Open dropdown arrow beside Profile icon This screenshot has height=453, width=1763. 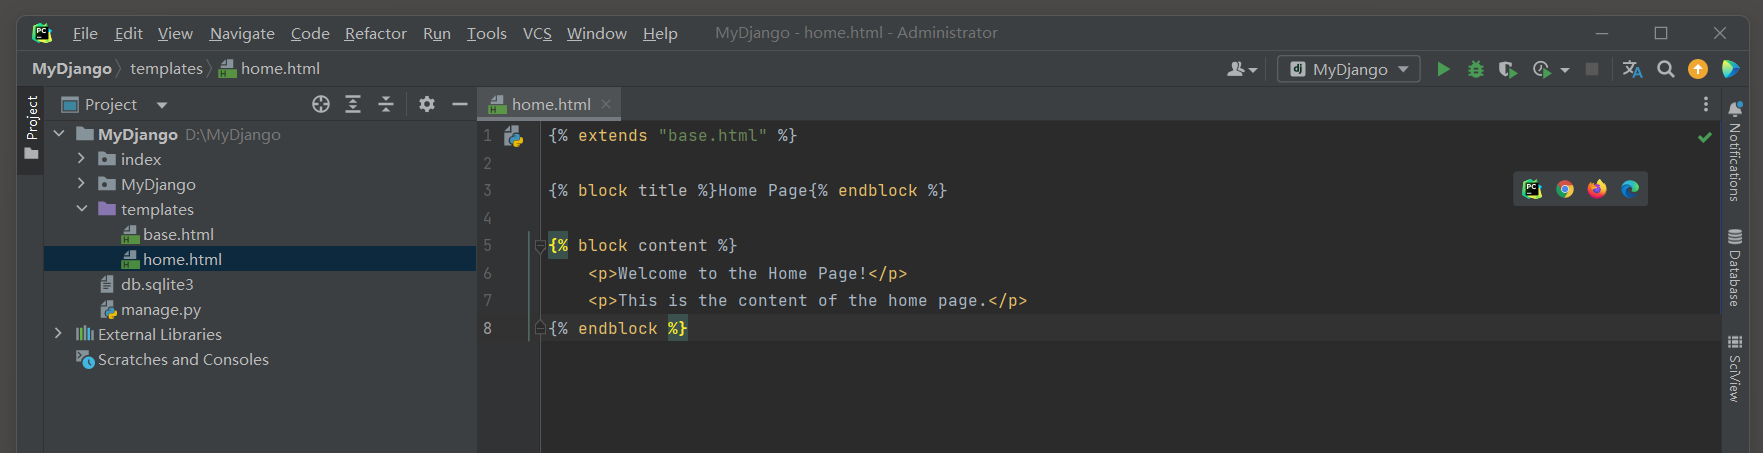click(x=1565, y=70)
